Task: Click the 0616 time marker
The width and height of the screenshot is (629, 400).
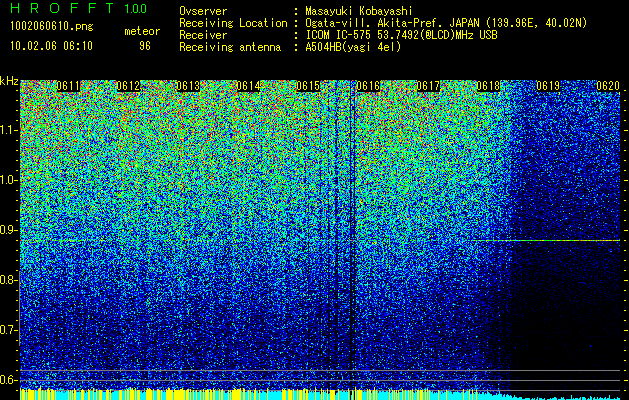Action: [368, 86]
